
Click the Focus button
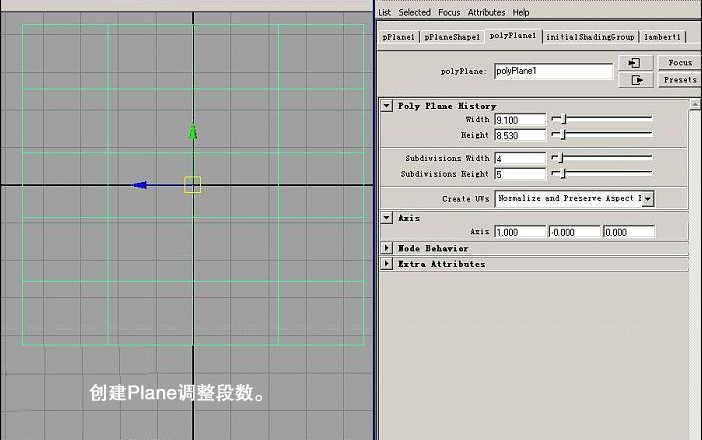(680, 63)
